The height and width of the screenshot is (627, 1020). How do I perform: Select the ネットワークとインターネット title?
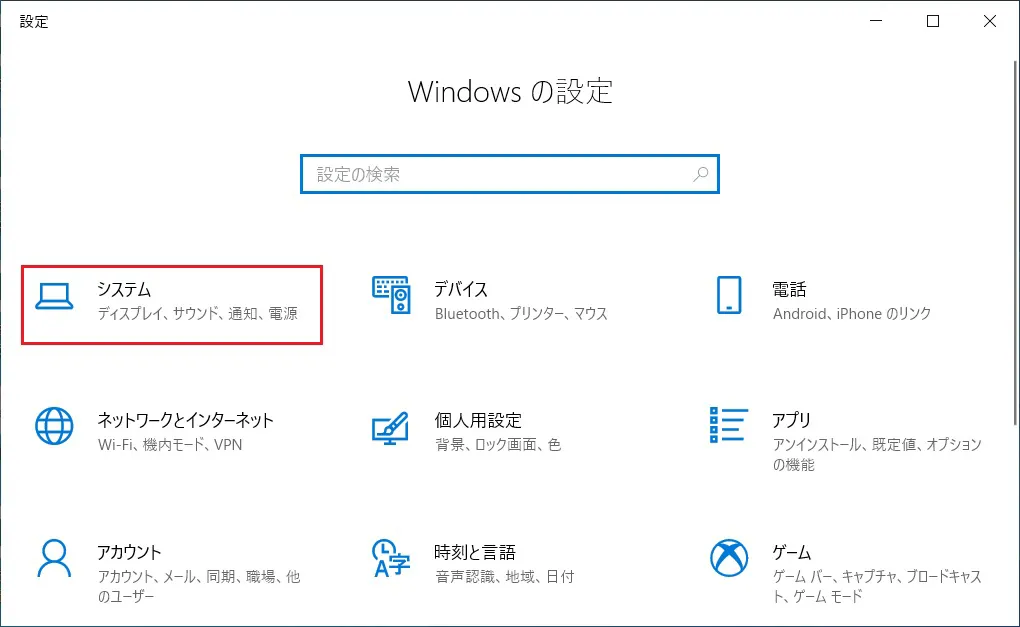185,420
